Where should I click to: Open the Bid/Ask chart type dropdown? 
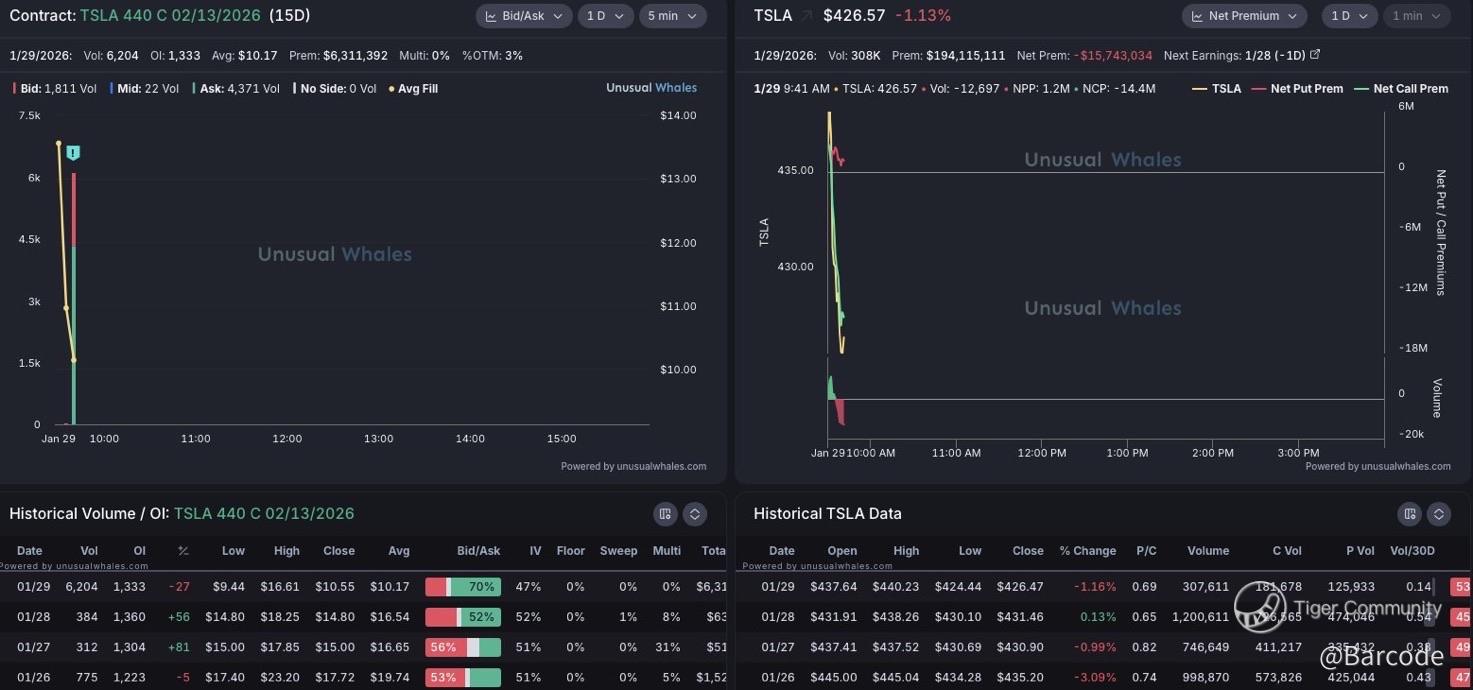524,16
